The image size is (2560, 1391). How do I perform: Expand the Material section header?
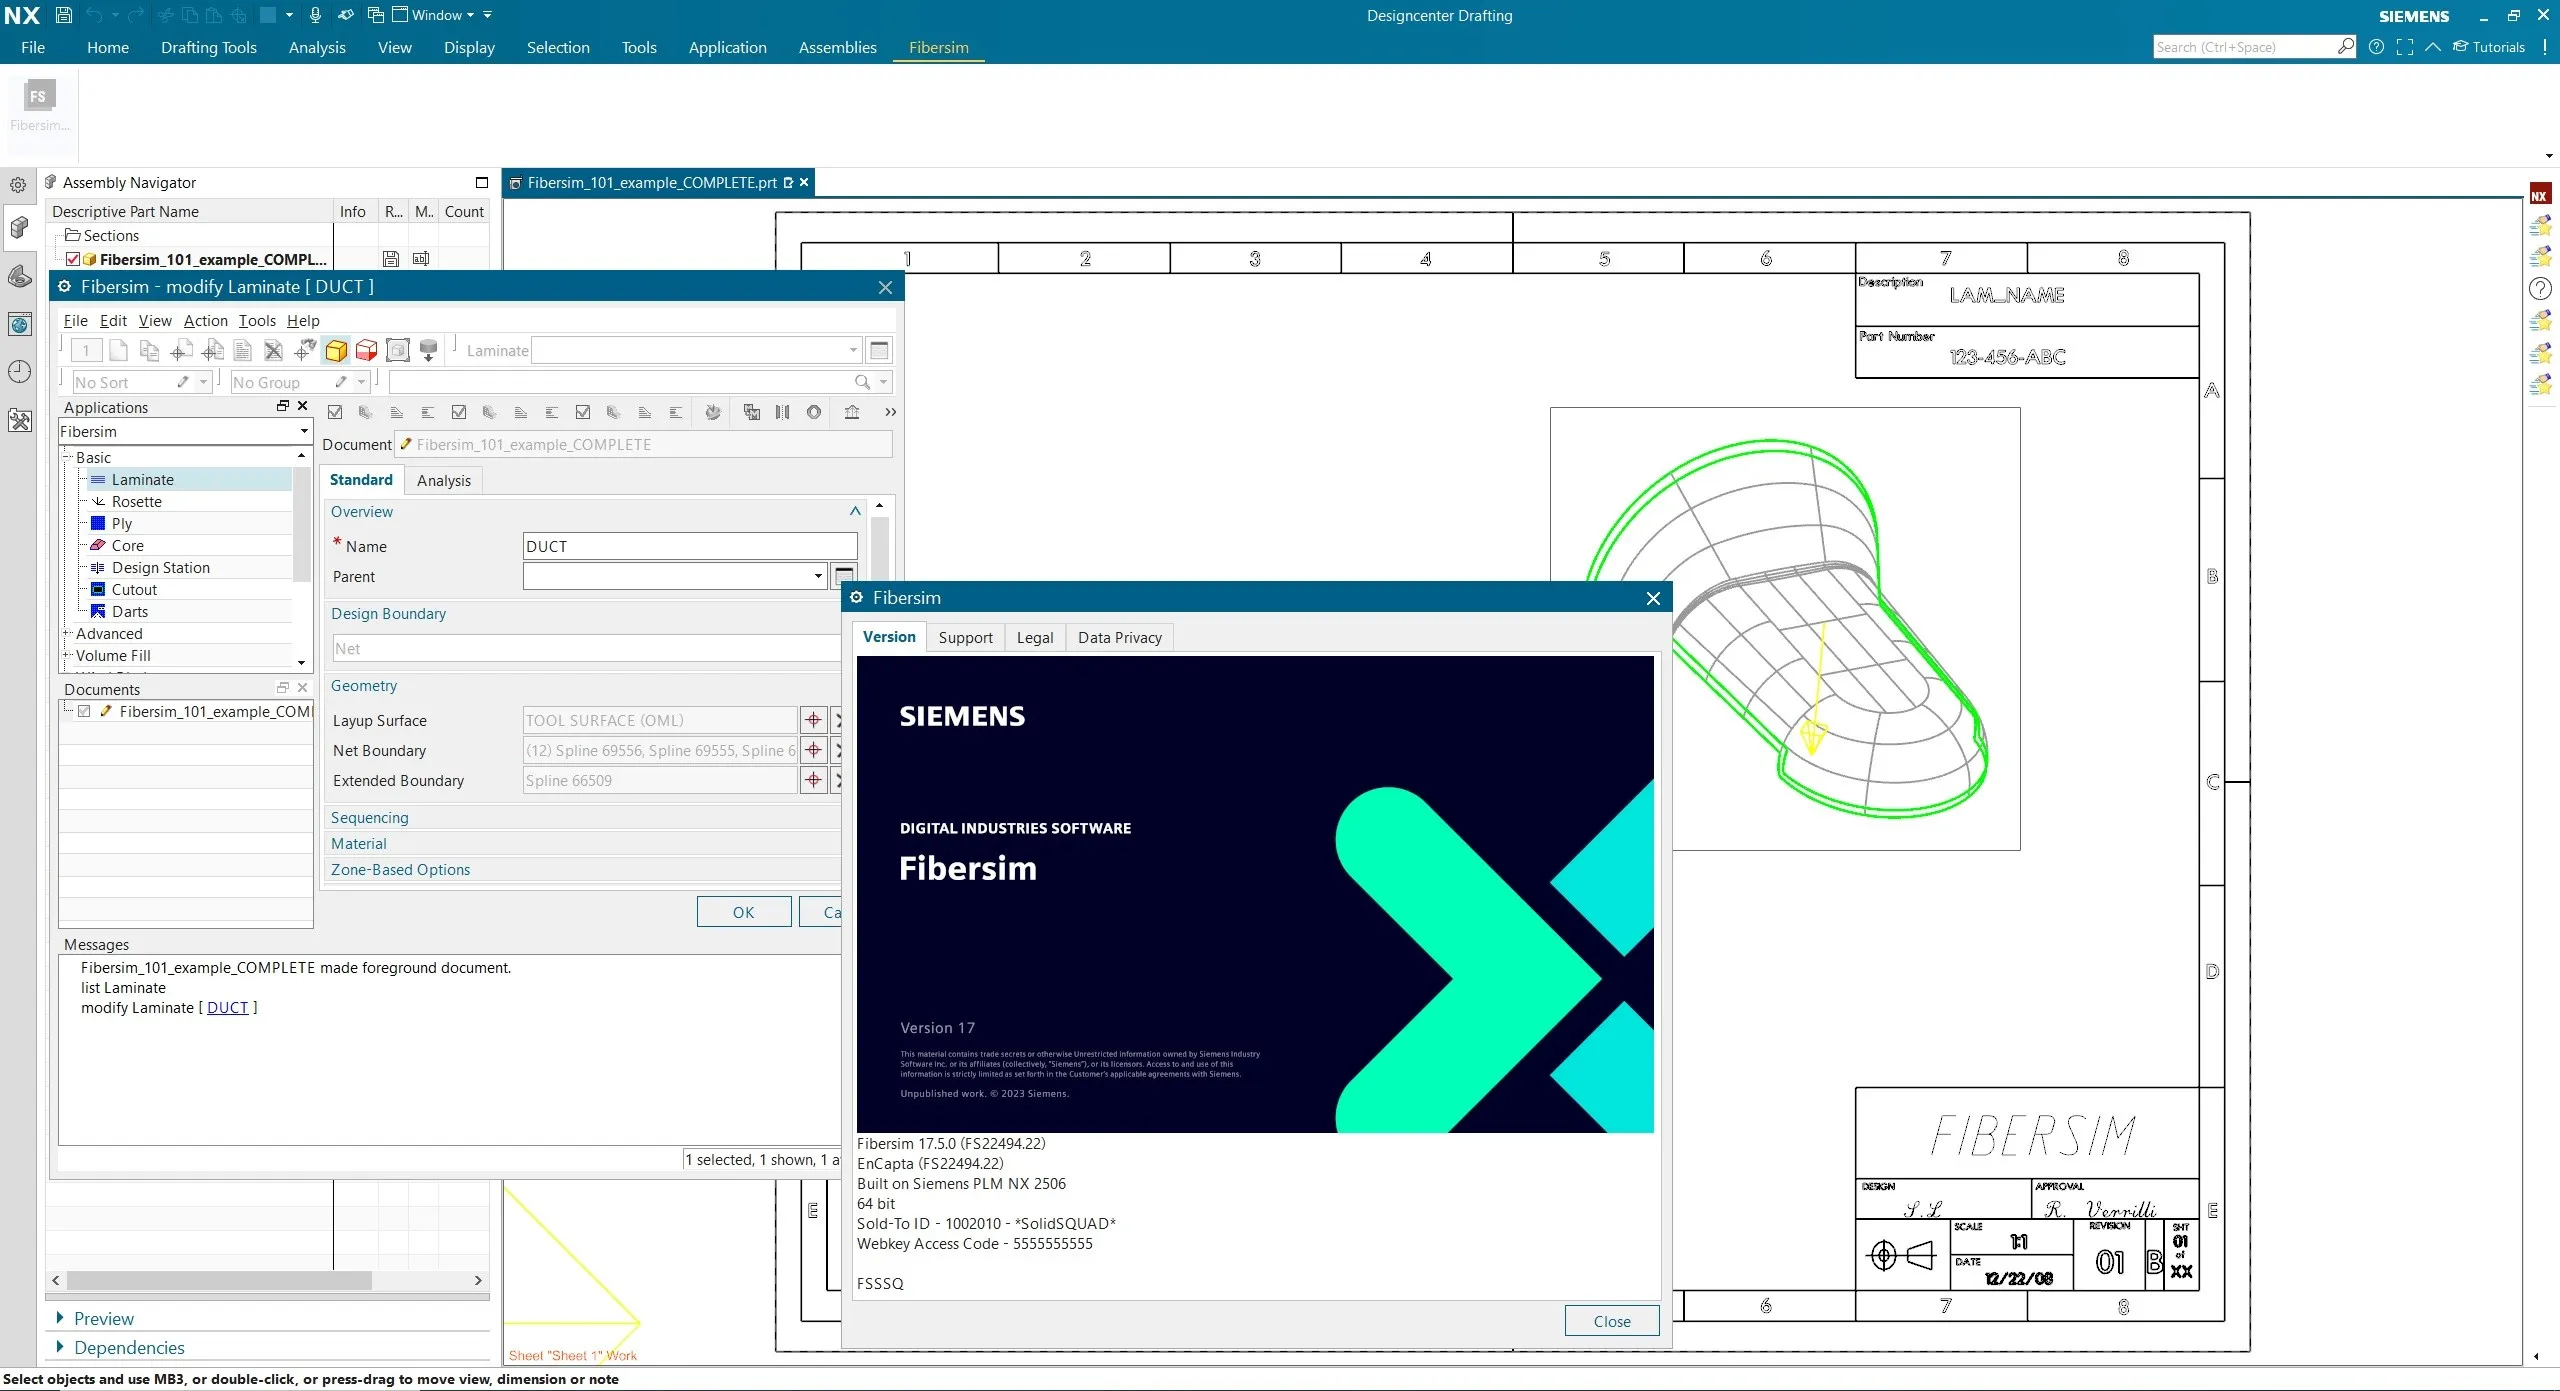[x=358, y=843]
